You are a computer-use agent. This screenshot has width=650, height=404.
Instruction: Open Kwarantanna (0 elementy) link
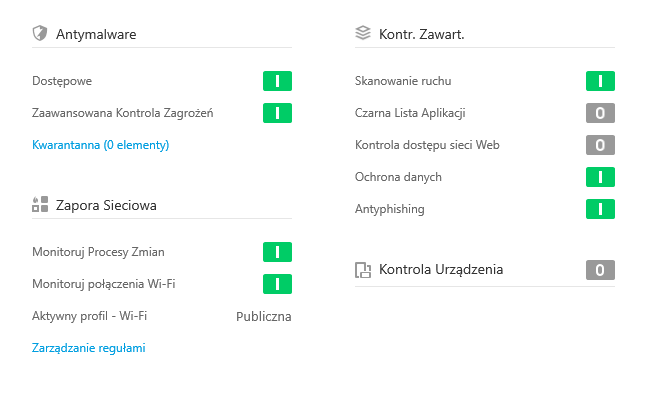[x=100, y=145]
